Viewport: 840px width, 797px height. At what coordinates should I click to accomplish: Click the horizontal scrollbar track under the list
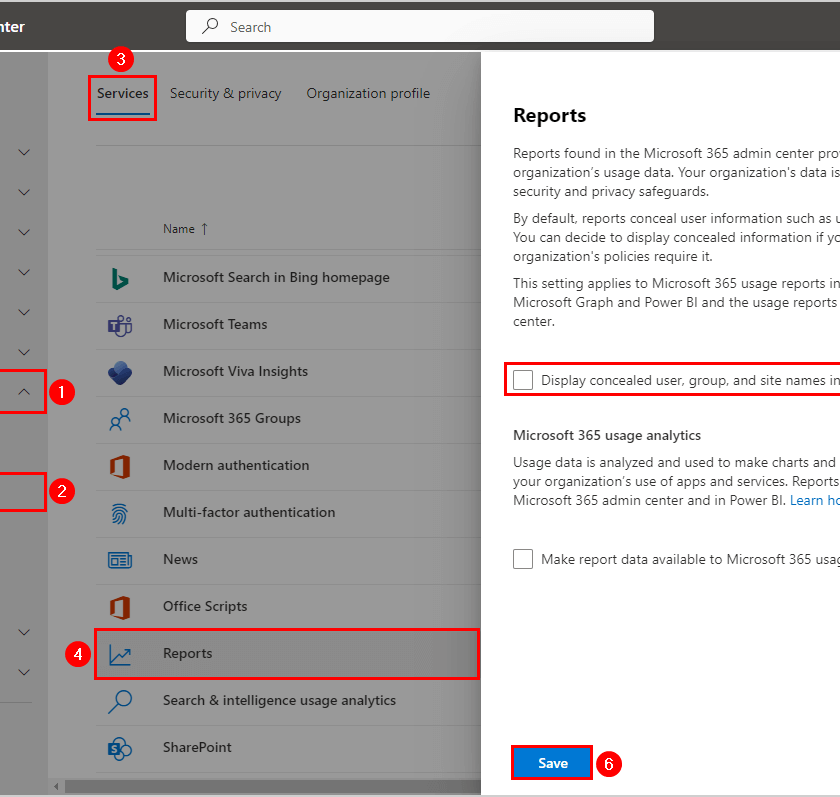point(272,787)
